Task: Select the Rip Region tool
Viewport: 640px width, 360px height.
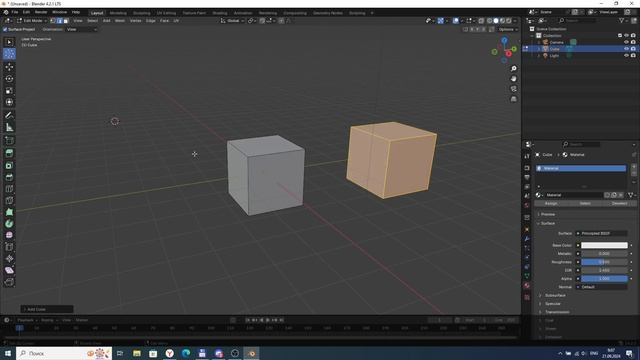Action: pos(9,282)
